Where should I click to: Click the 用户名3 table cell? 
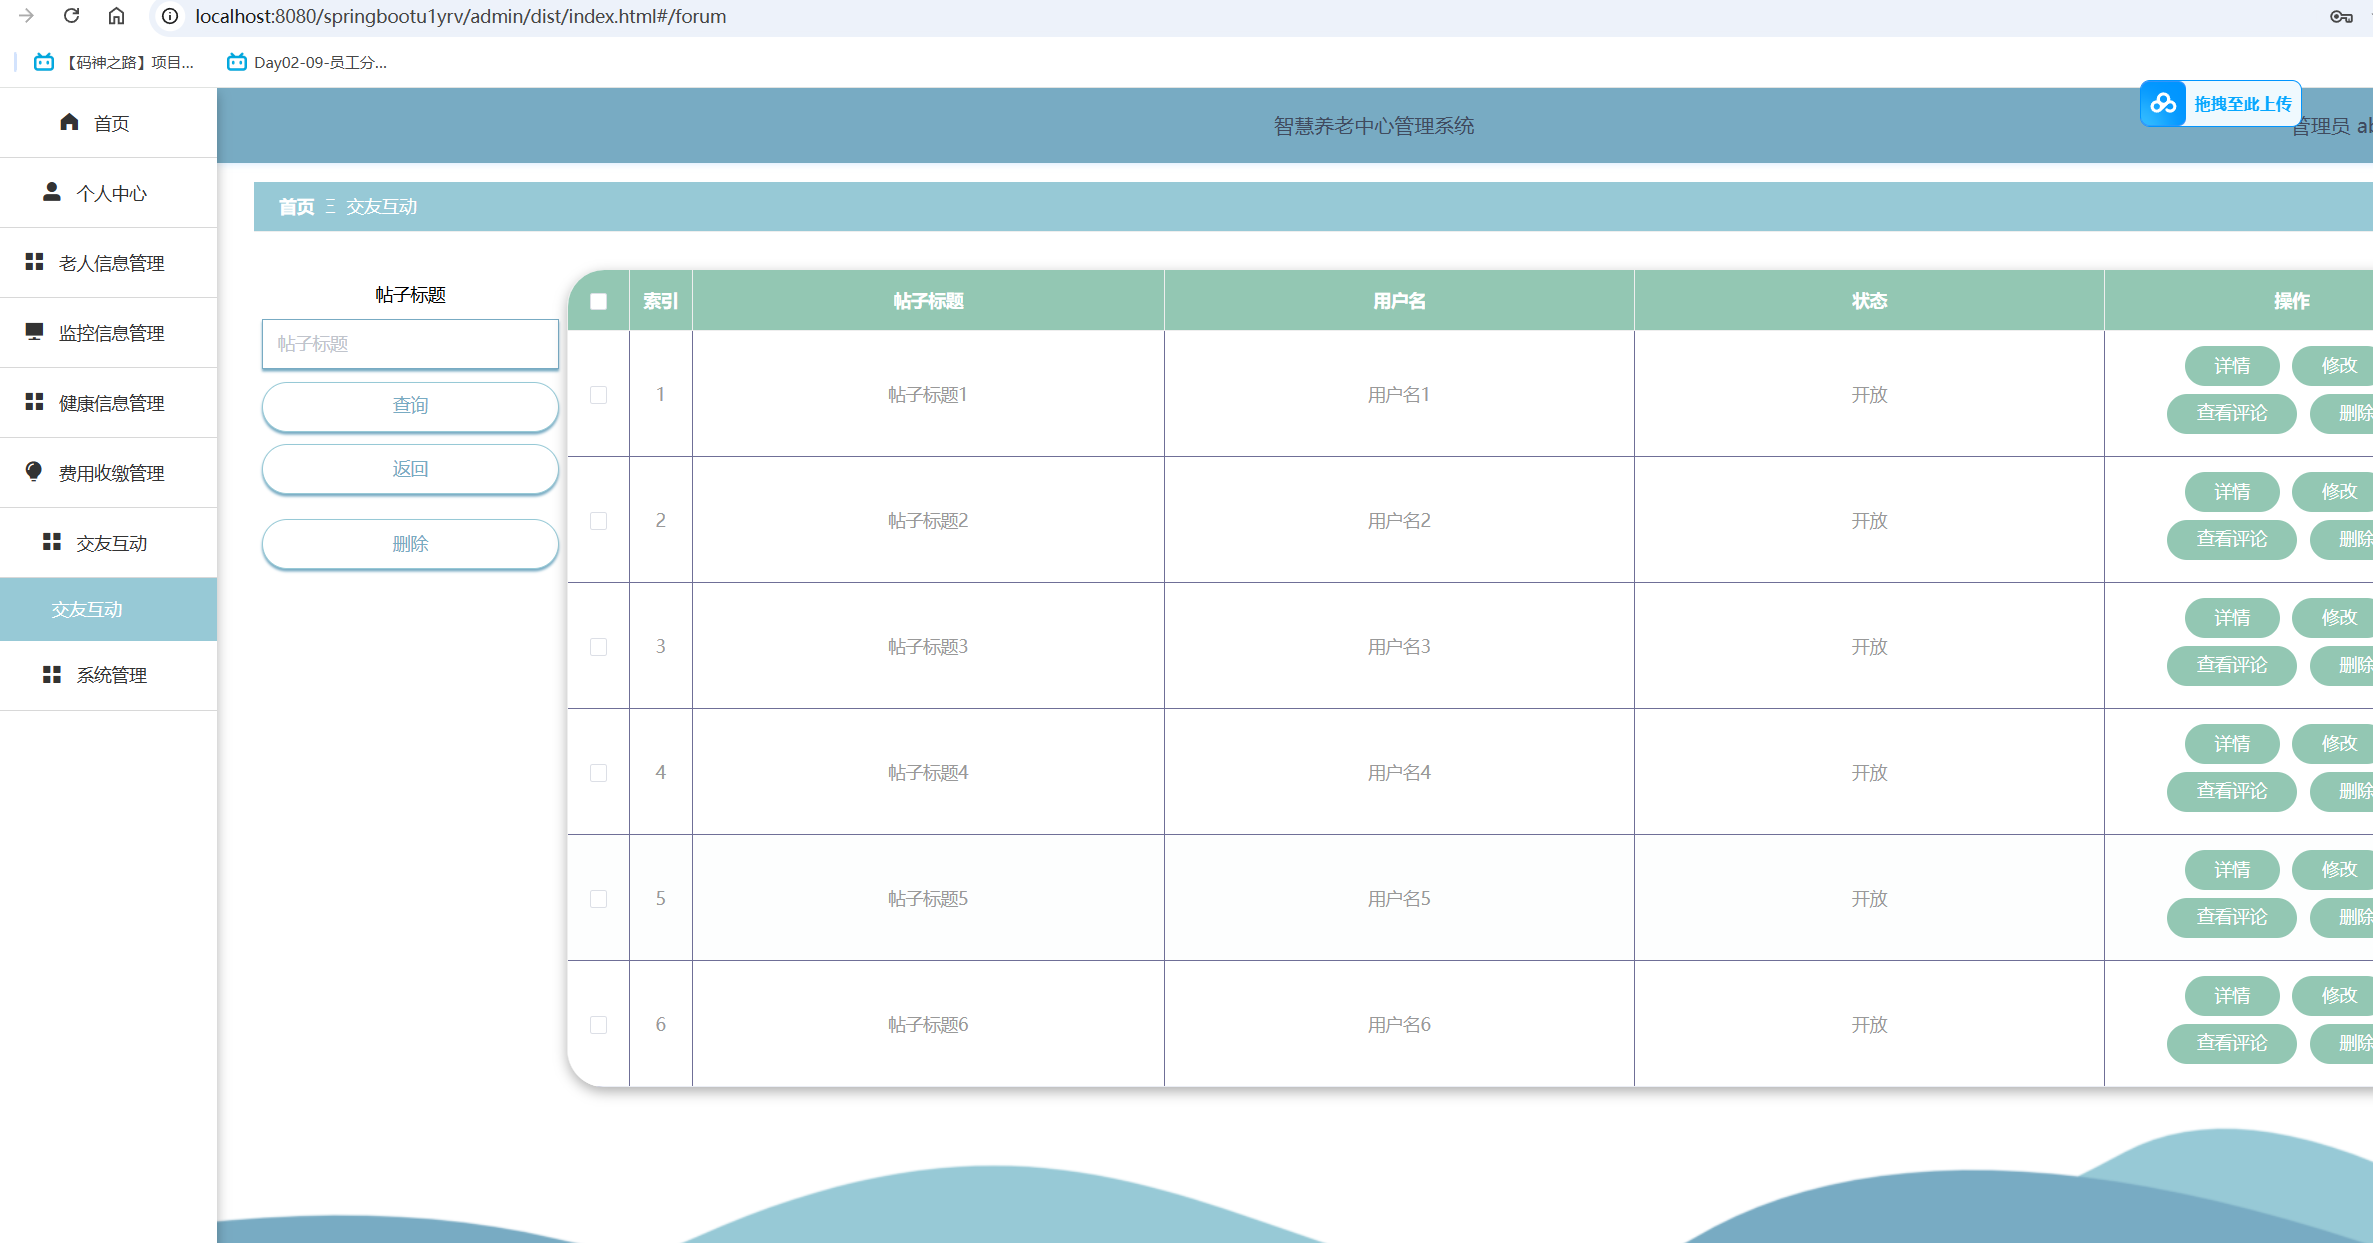coord(1399,647)
